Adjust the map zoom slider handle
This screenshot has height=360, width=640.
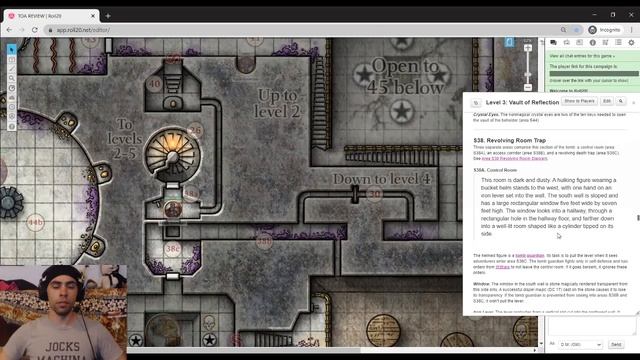pyautogui.click(x=528, y=75)
